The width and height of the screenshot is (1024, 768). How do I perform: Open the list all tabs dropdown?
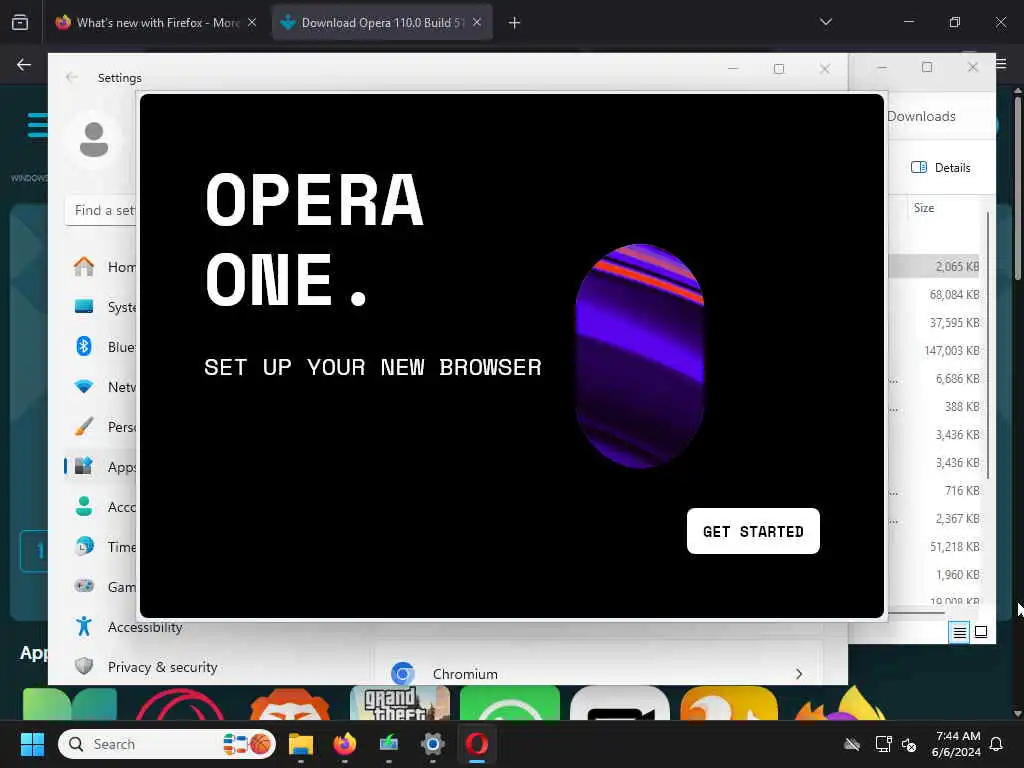[825, 22]
